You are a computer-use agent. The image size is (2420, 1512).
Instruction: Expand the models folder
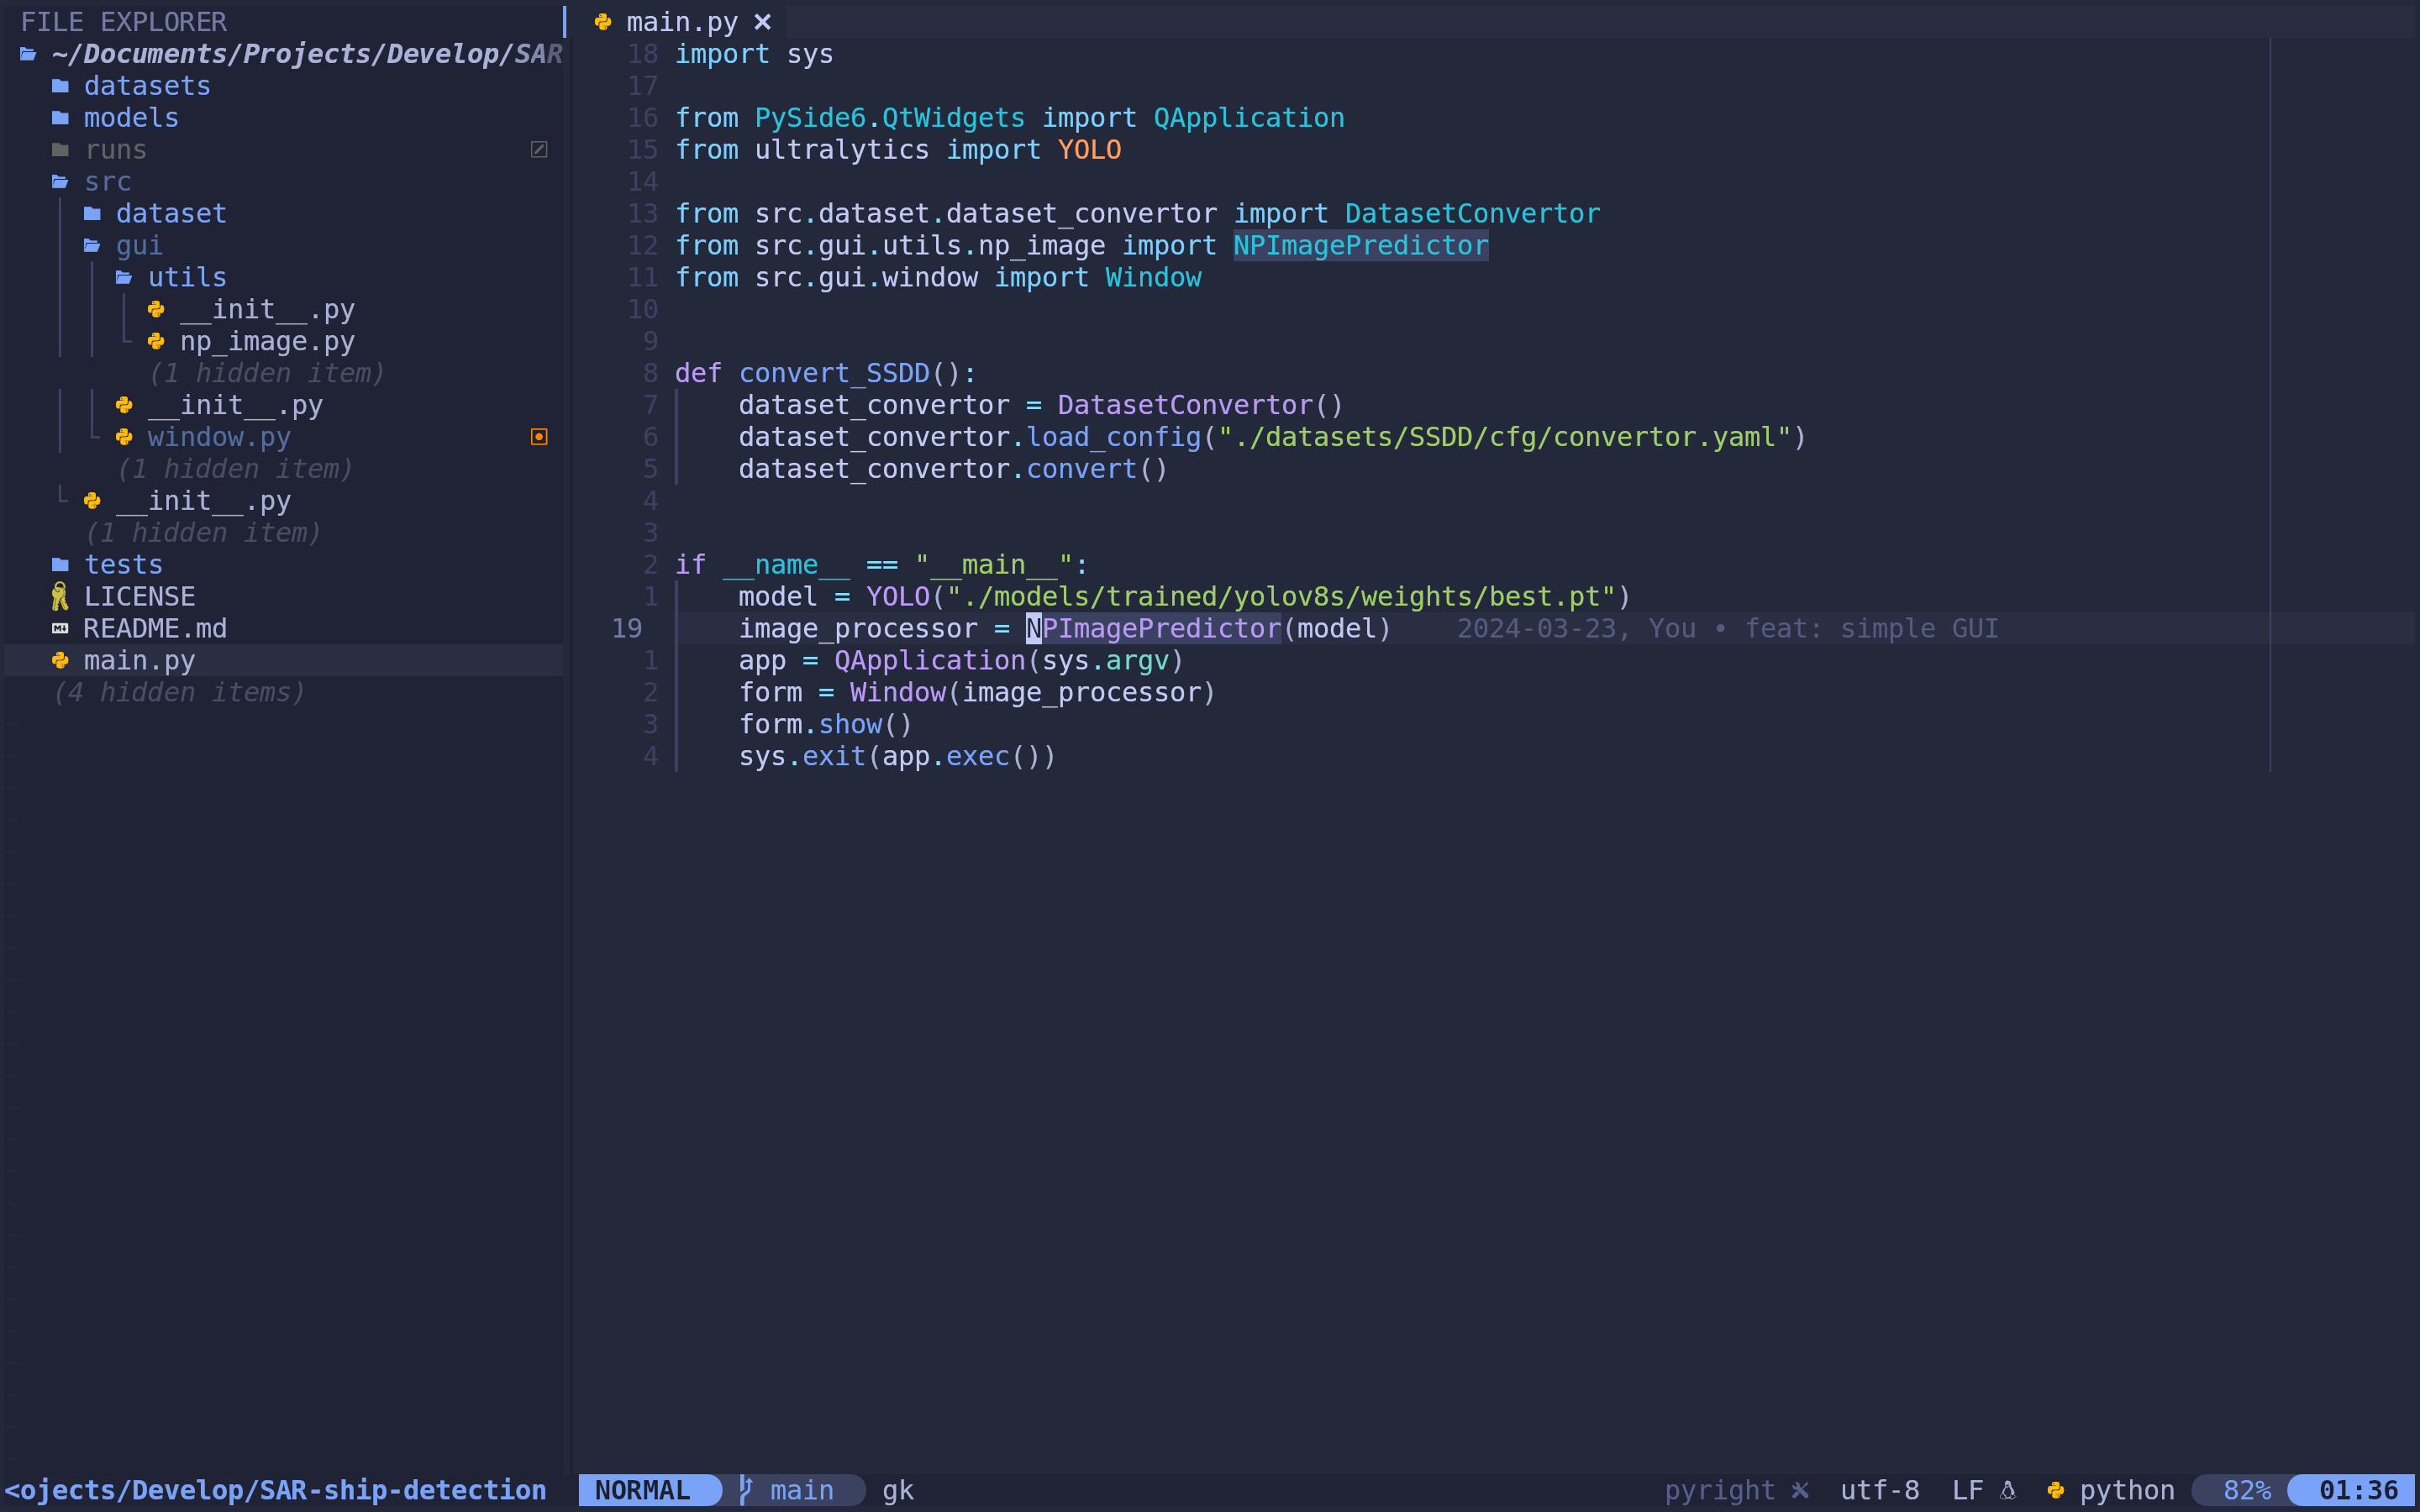tap(131, 118)
